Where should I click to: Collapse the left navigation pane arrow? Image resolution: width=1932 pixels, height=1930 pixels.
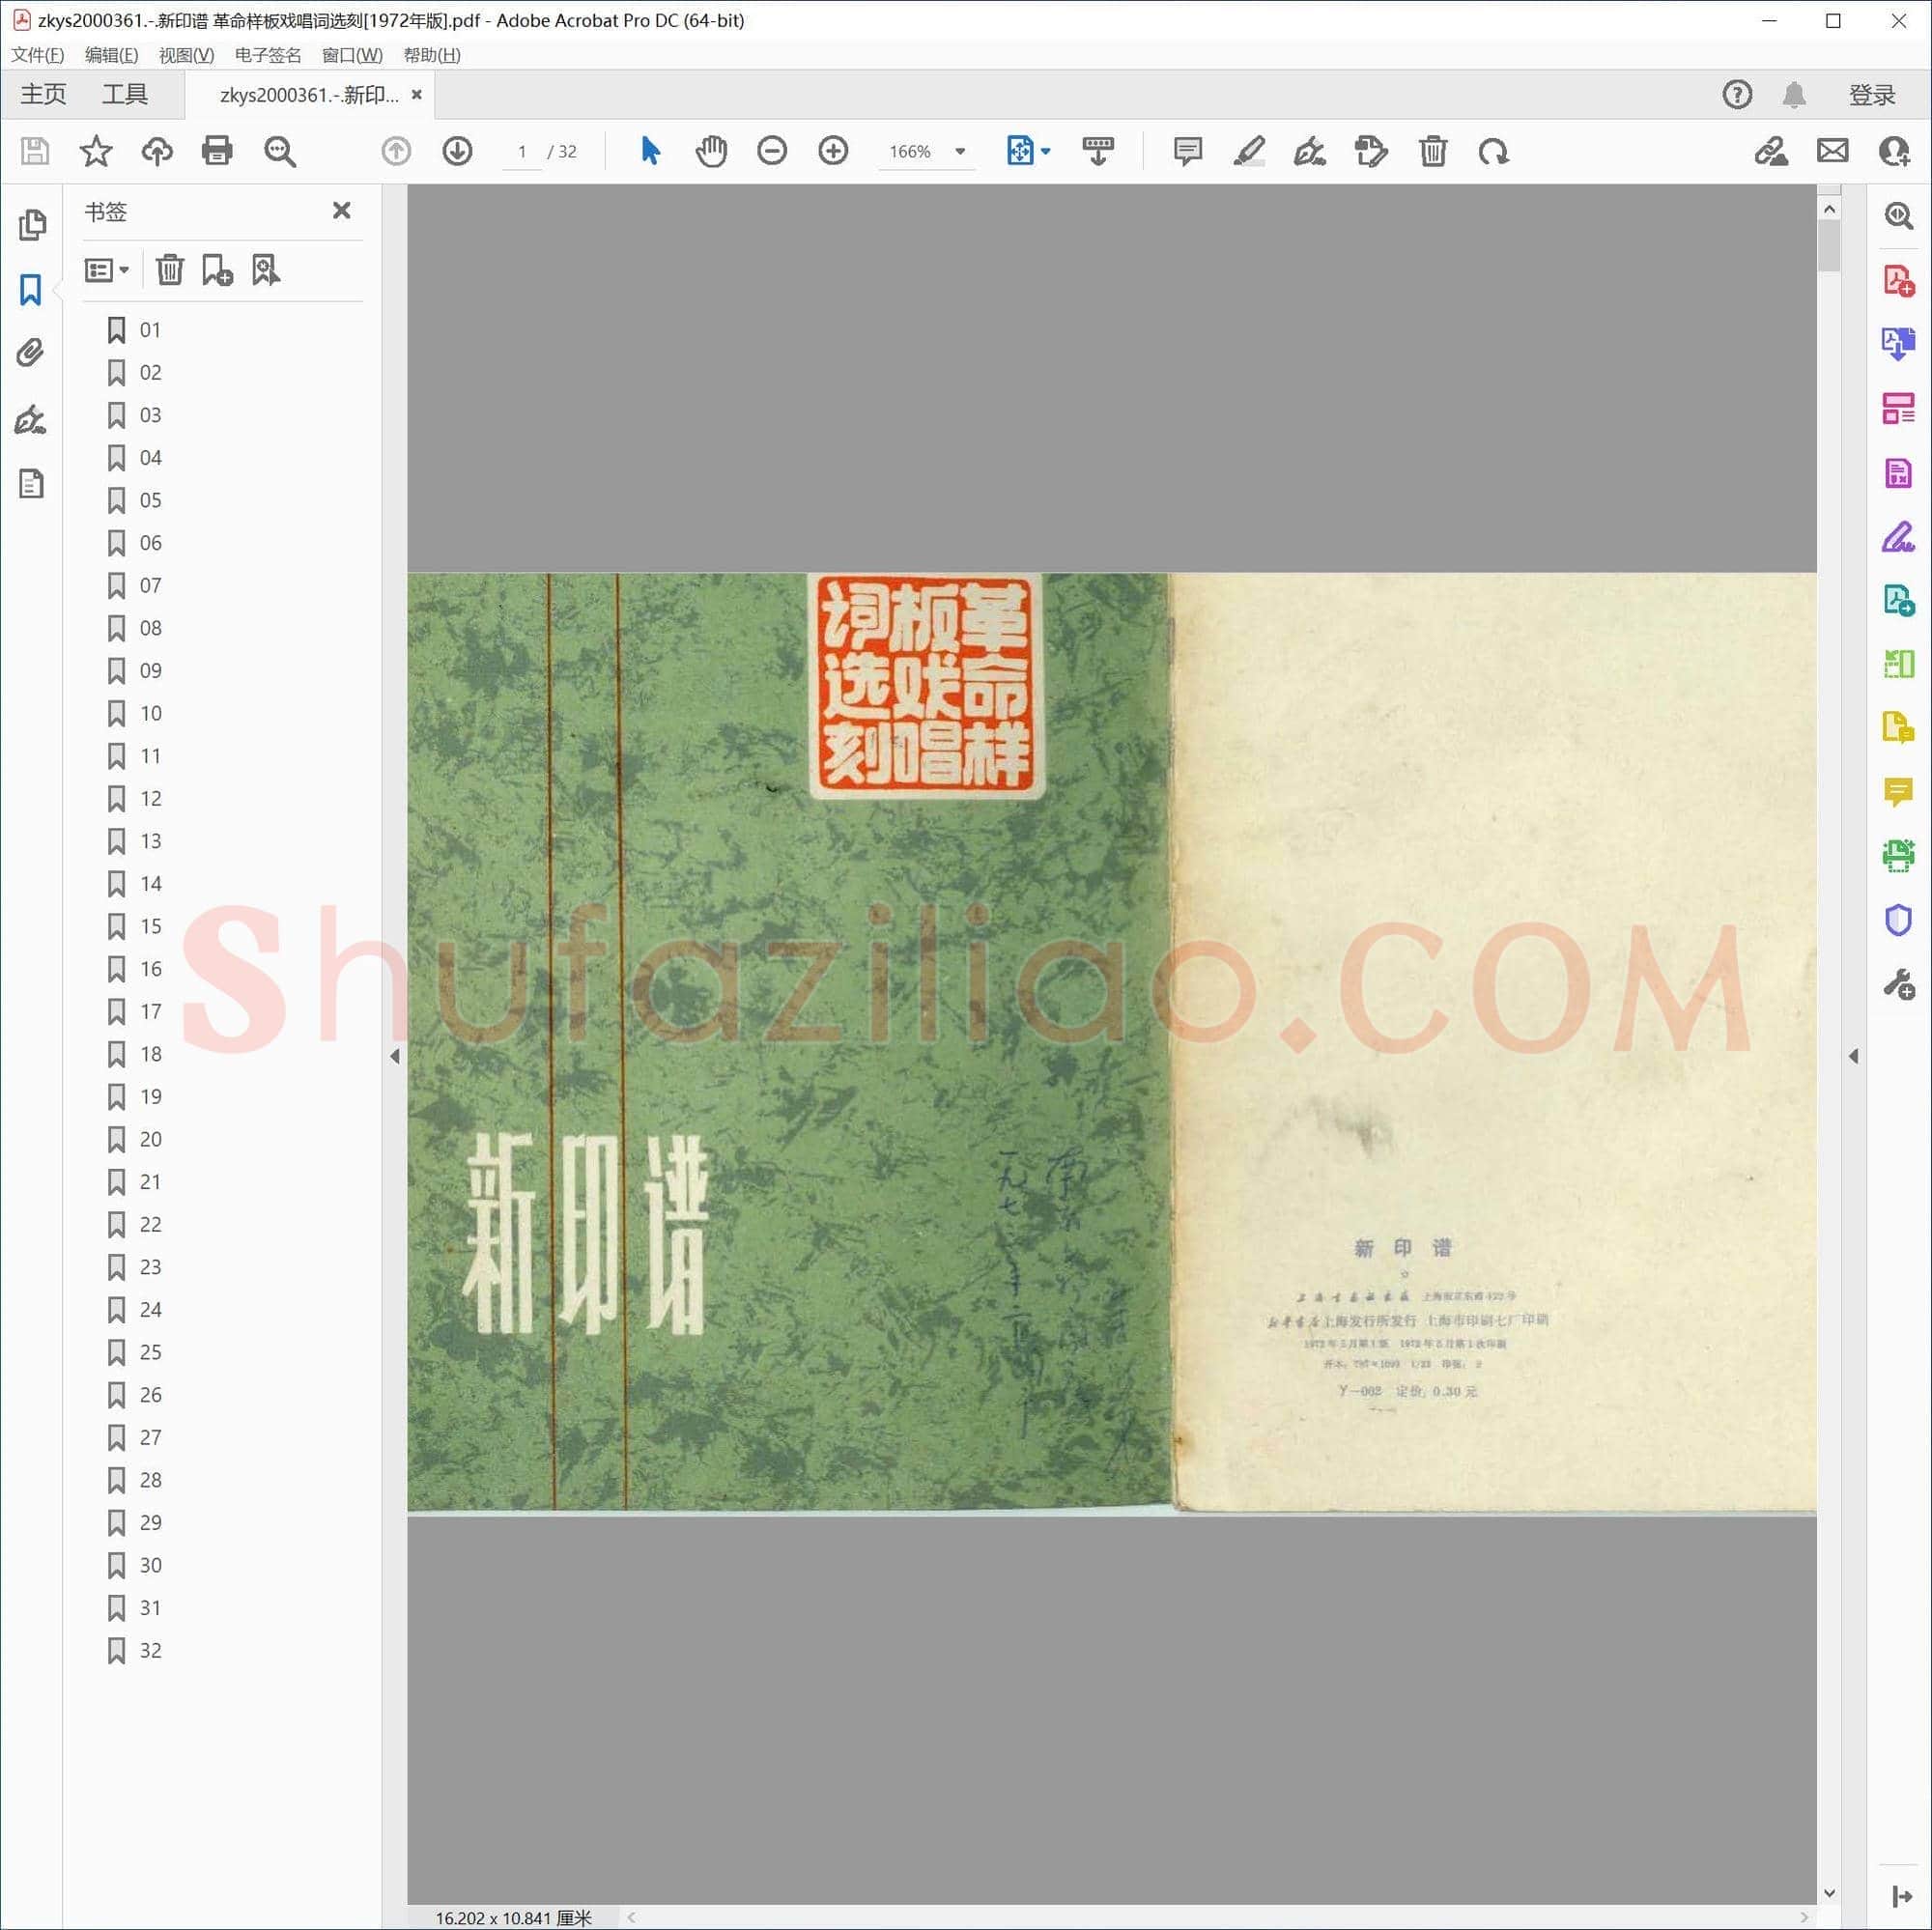point(395,1056)
